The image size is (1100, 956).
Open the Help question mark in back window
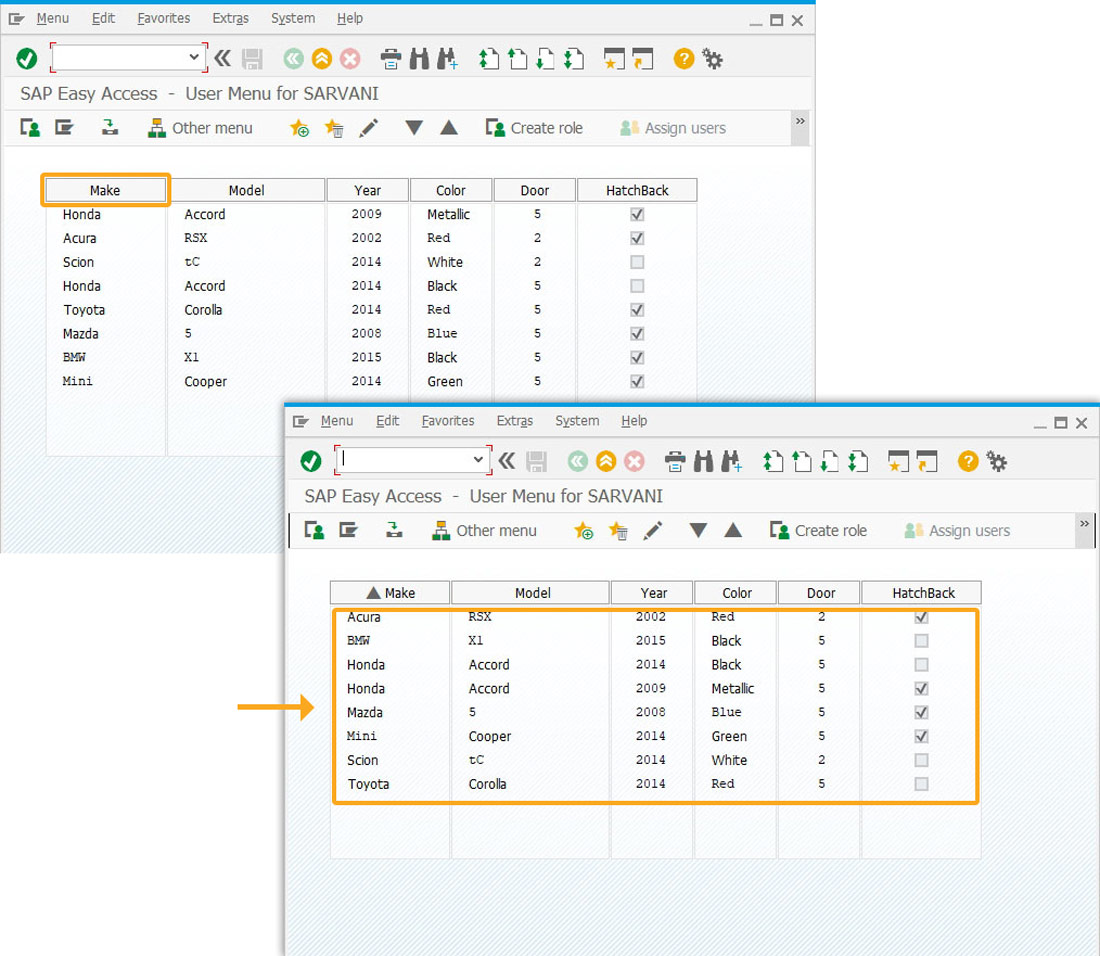pos(684,59)
